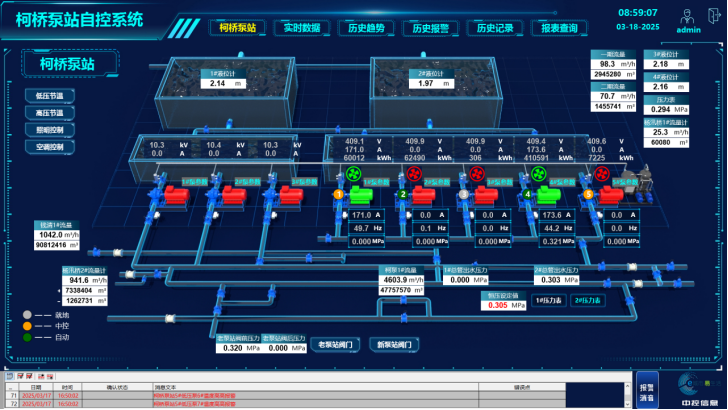Image resolution: width=728 pixels, height=410 pixels.
Task: Select the 1#压力表 button
Action: point(547,300)
